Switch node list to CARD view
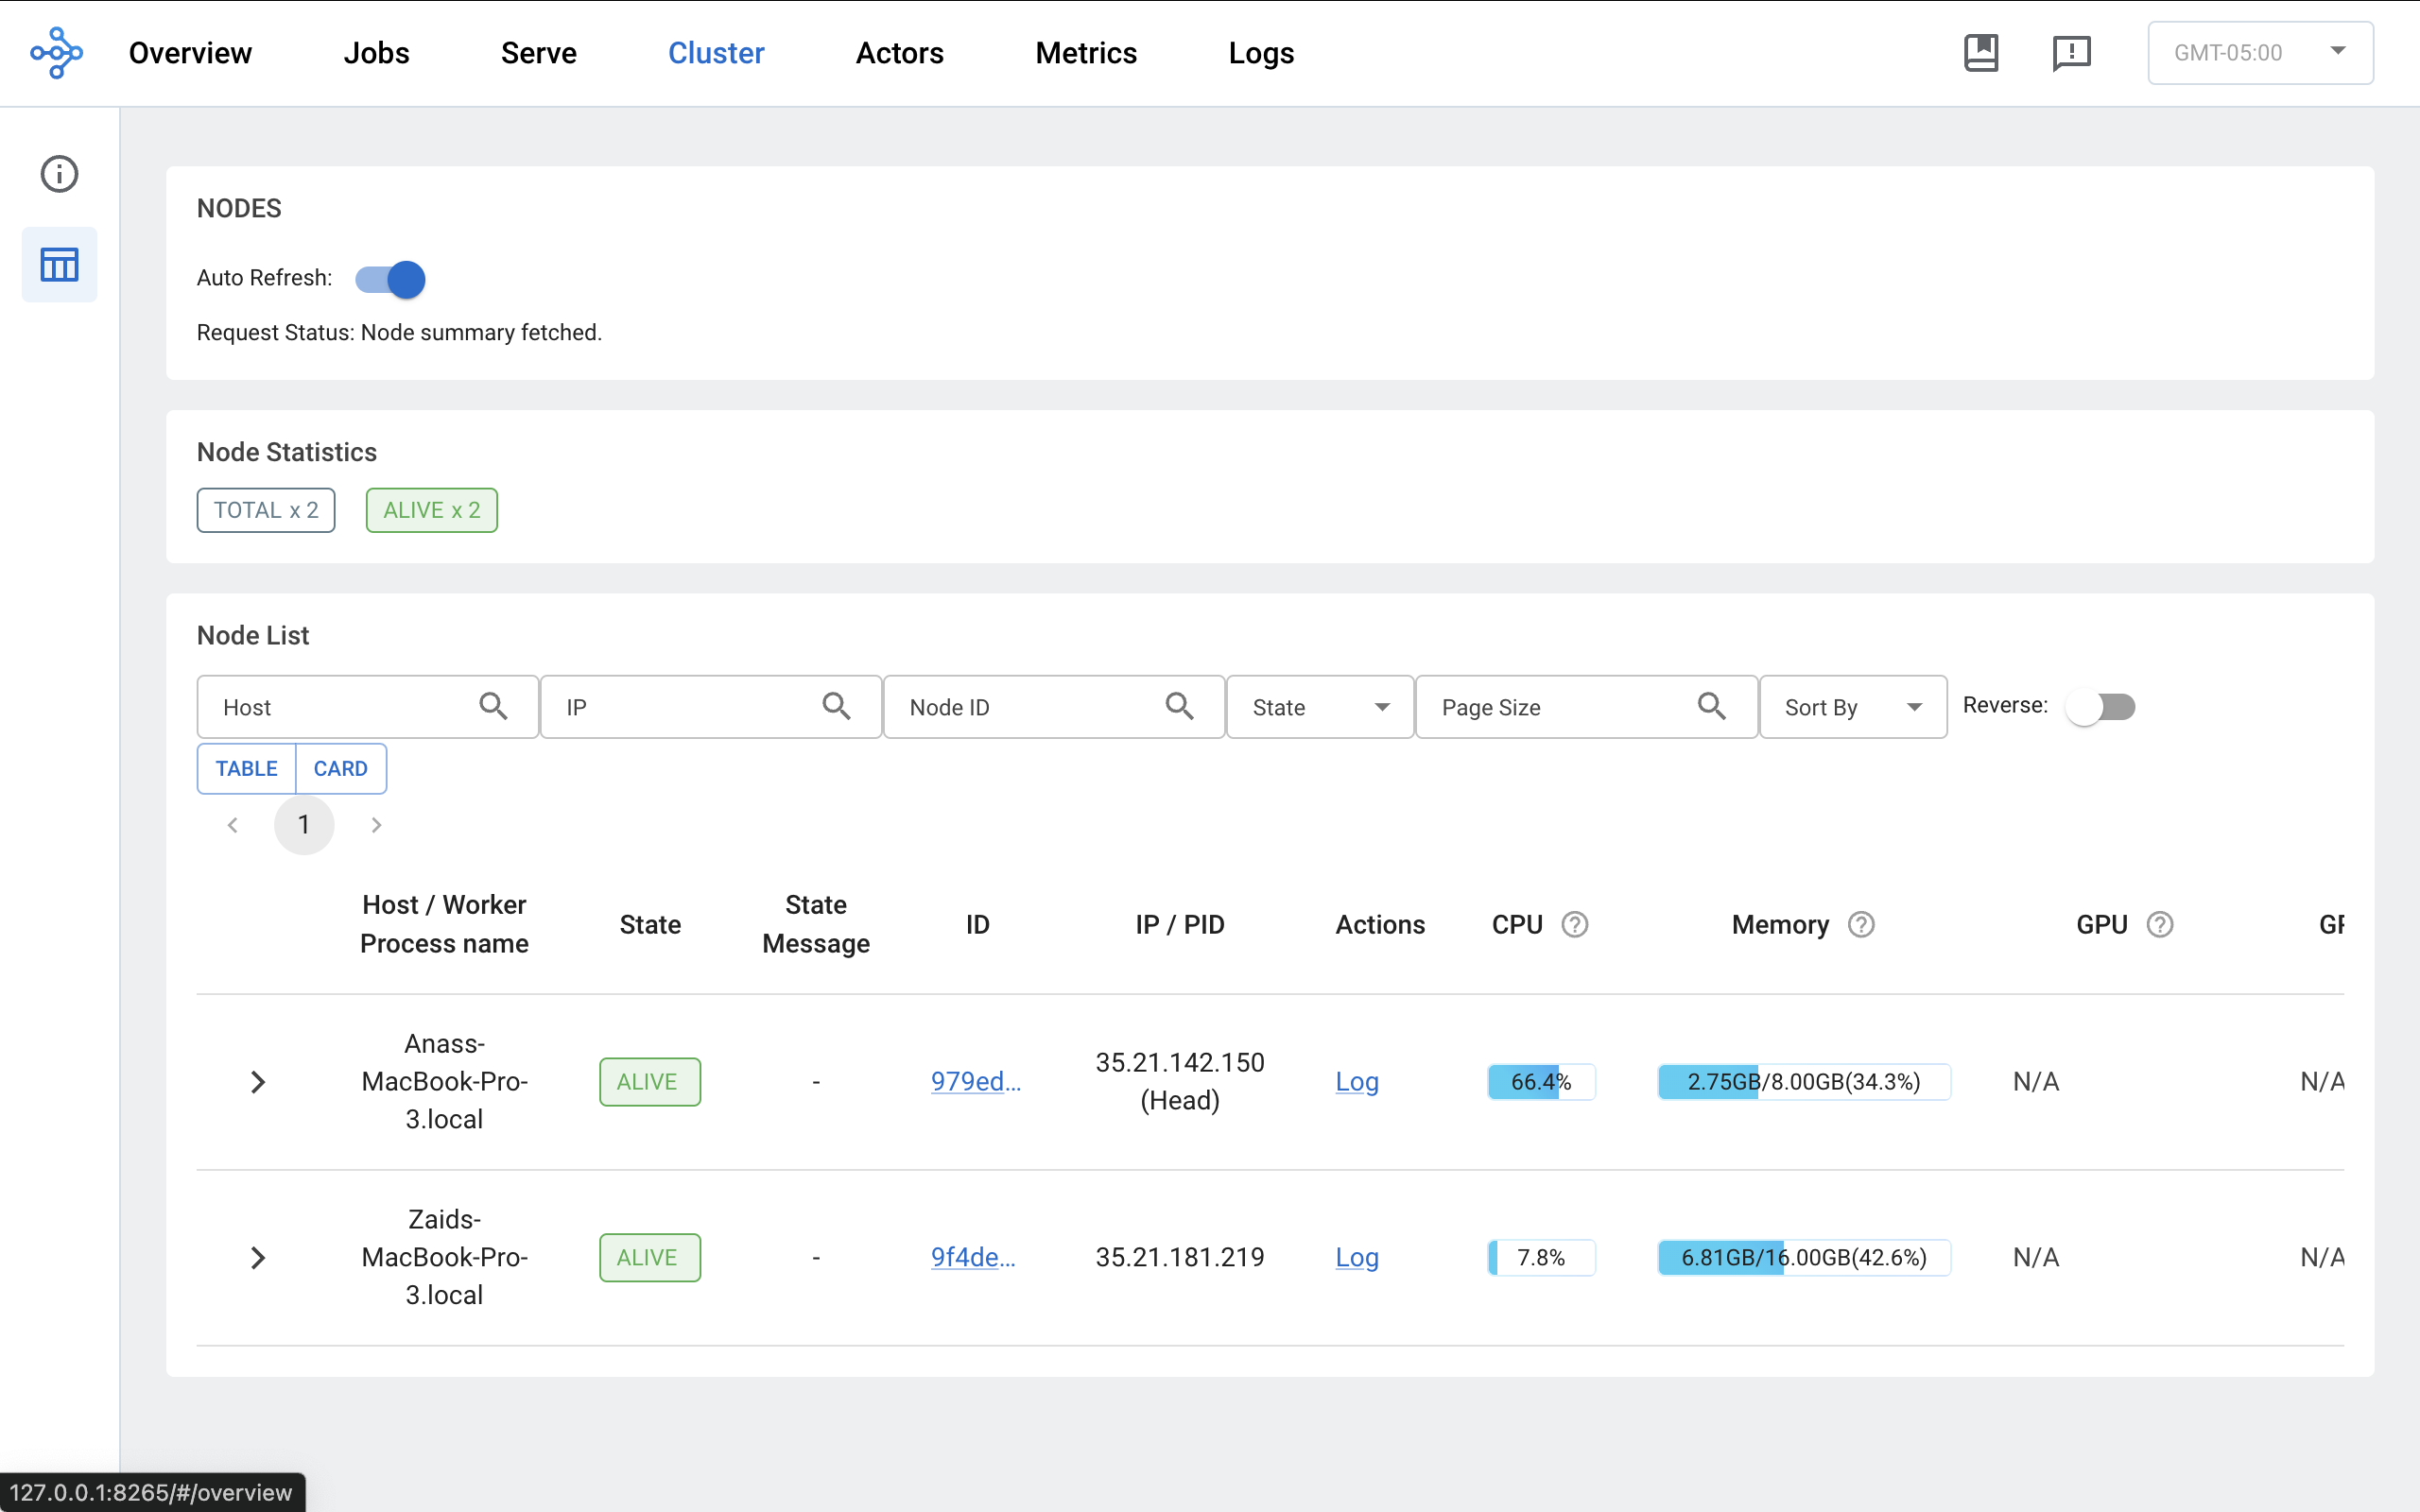This screenshot has height=1512, width=2420. [x=340, y=769]
